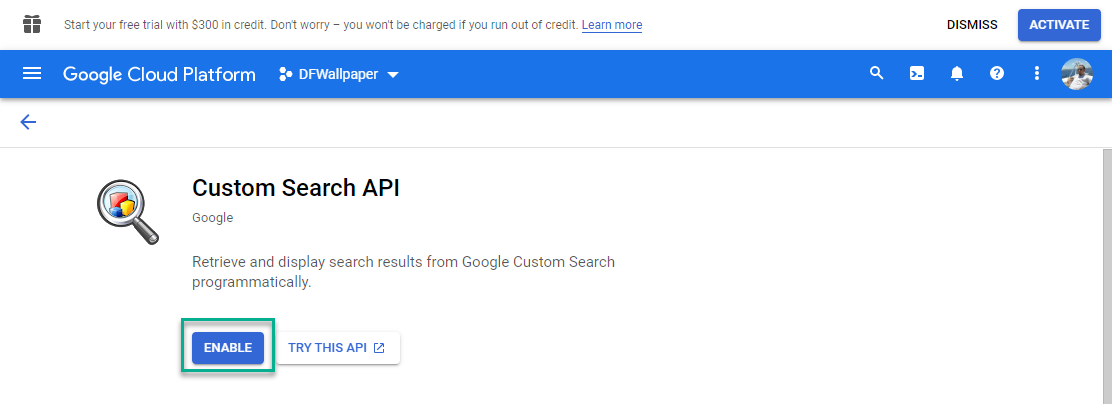1112x404 pixels.
Task: Click the project hexagon dots icon
Action: point(285,74)
